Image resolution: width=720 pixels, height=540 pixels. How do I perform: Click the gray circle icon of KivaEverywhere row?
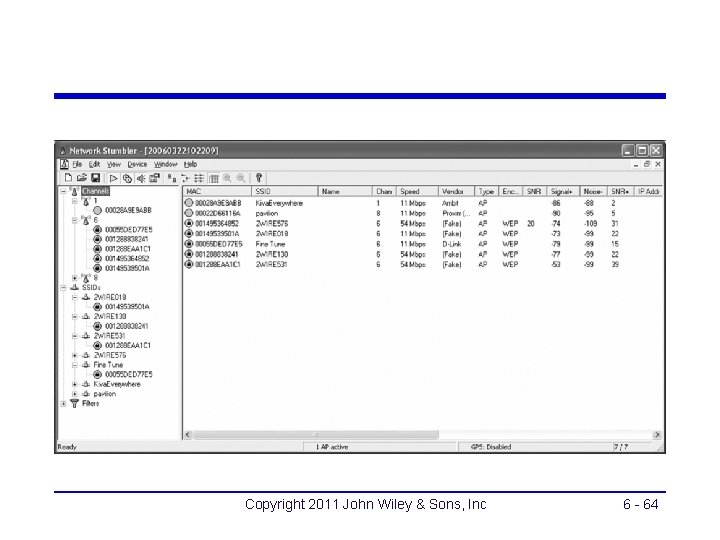click(x=189, y=203)
